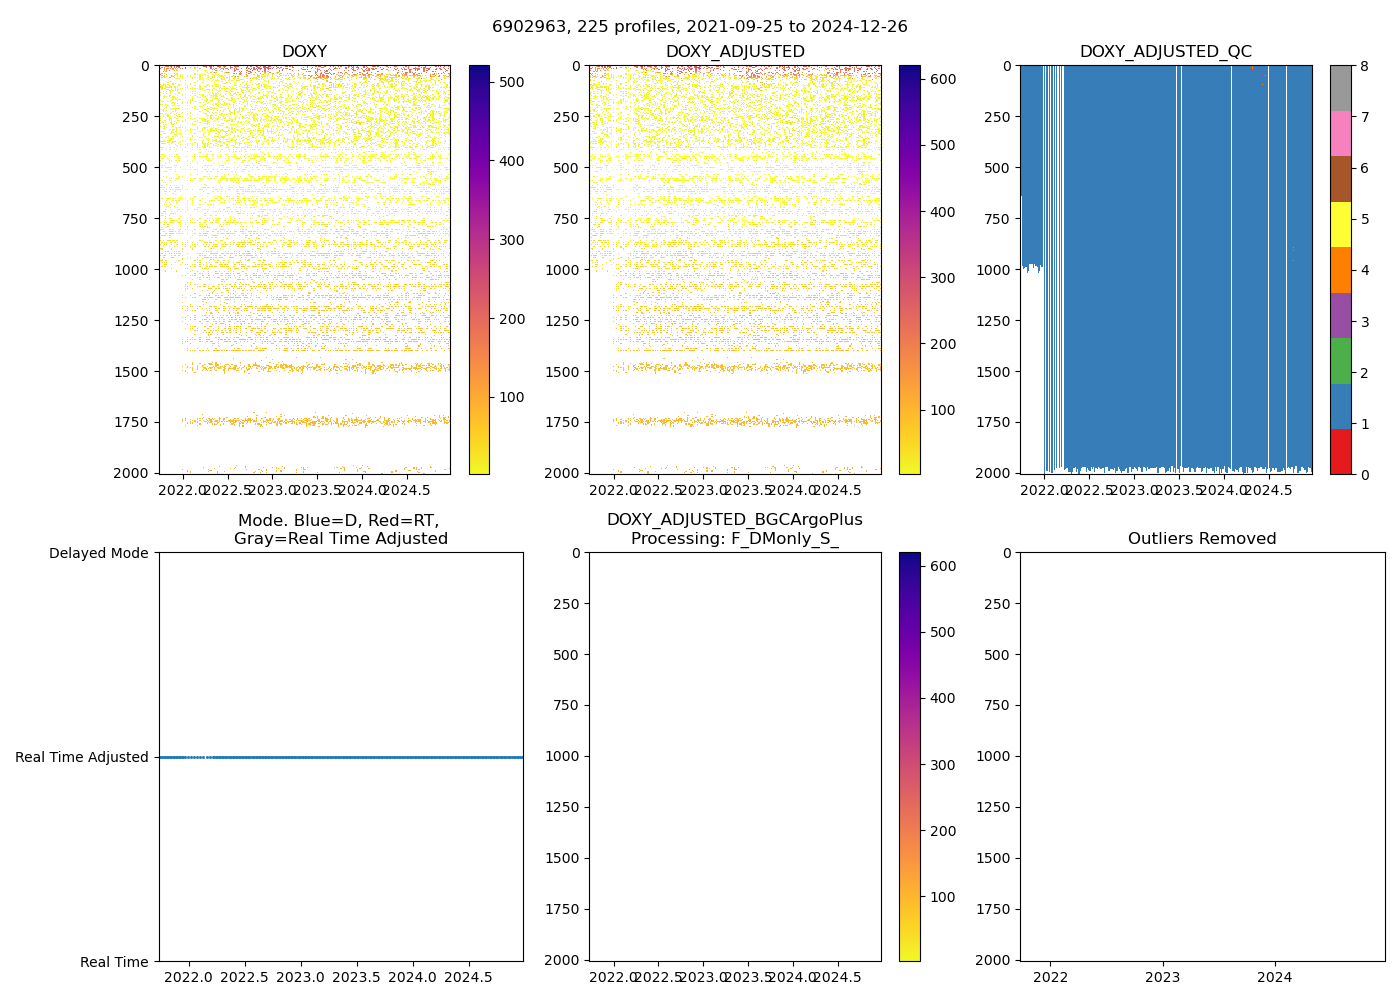Choose the purple segment of the QC colorbar
Viewport: 1400px width, 1000px height.
click(x=1340, y=315)
